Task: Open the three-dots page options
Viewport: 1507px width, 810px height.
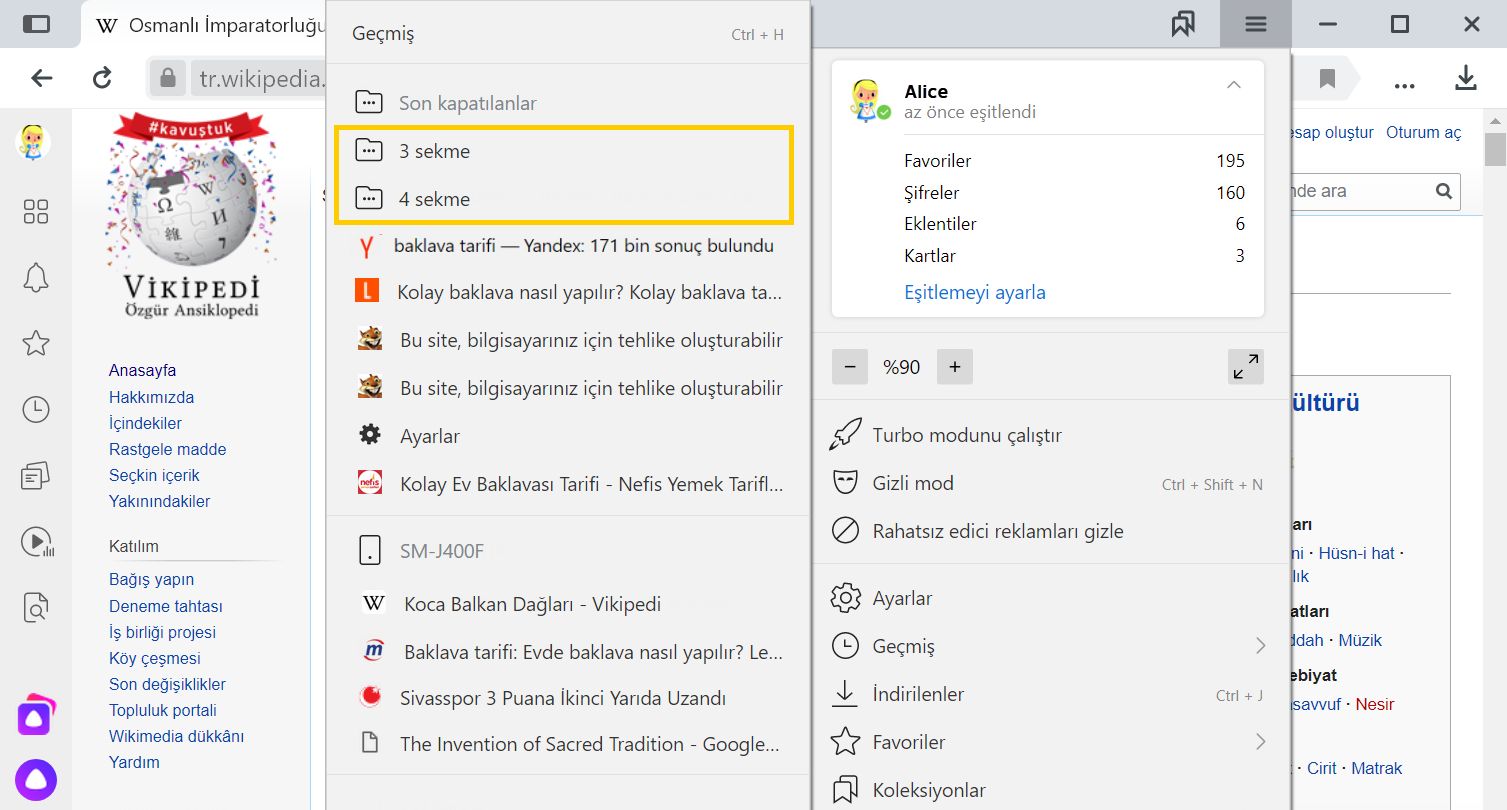Action: (x=1404, y=84)
